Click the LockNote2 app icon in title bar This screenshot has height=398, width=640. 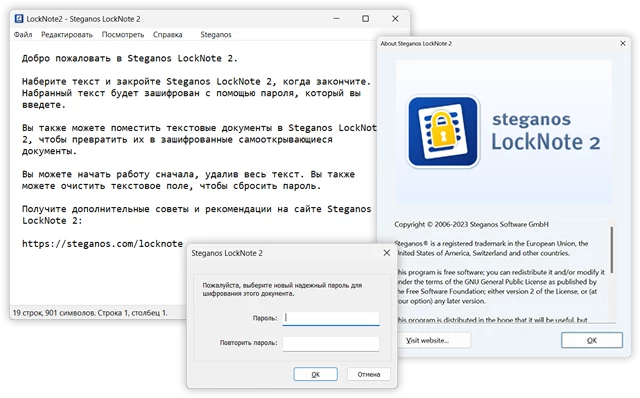pyautogui.click(x=19, y=19)
